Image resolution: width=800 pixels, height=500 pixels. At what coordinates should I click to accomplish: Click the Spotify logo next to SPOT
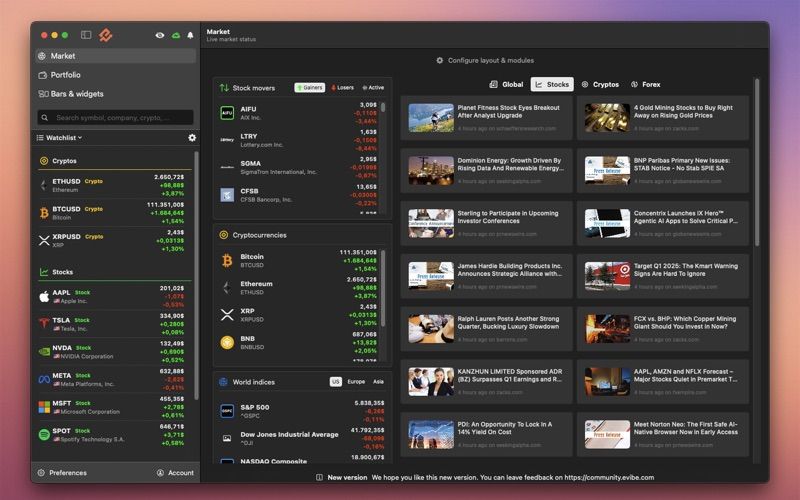(x=44, y=434)
